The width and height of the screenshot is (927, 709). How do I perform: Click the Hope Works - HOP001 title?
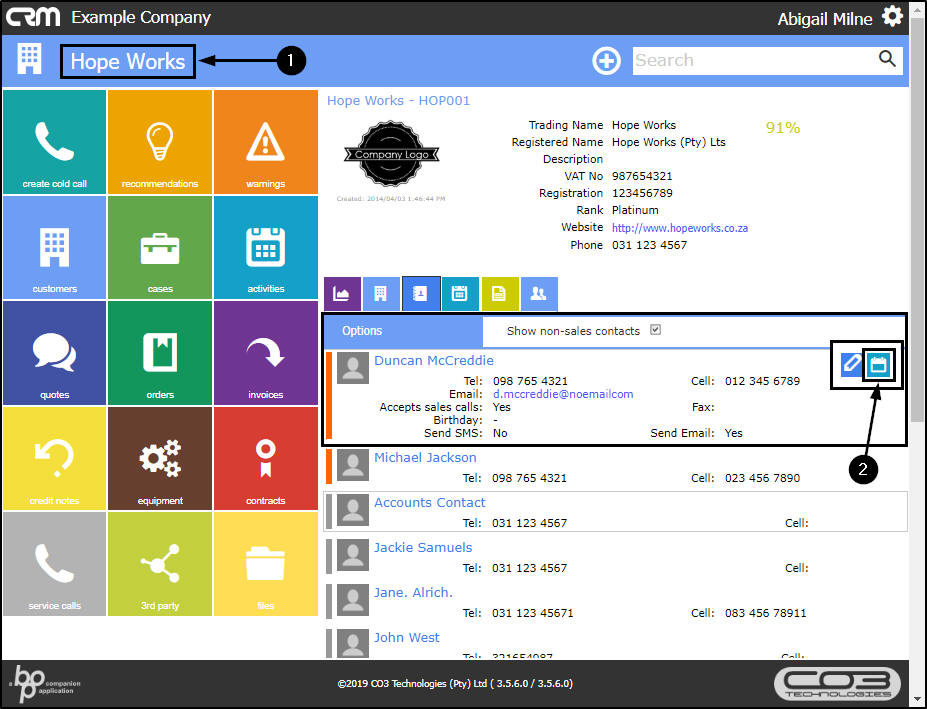(398, 101)
